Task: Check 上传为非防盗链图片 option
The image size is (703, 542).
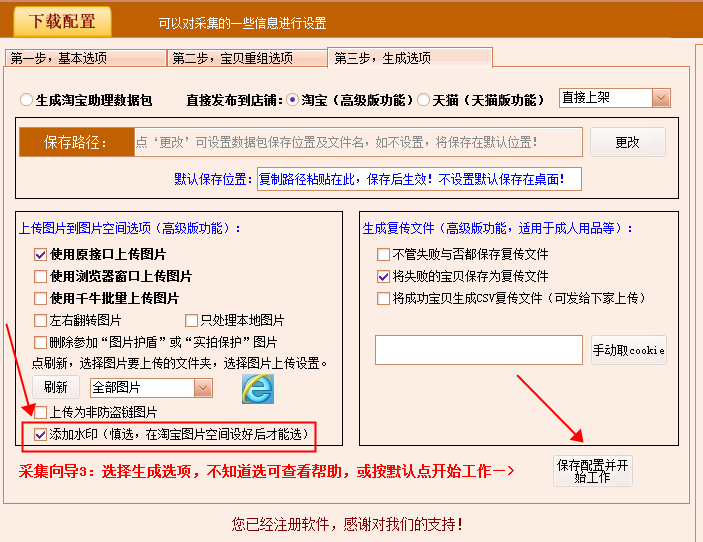Action: (40, 412)
